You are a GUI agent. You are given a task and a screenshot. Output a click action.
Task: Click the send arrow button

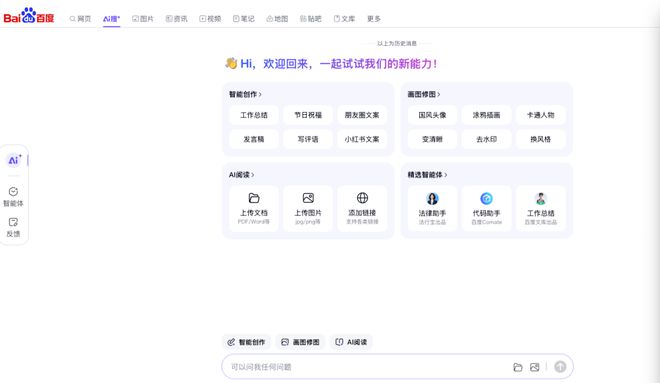[x=560, y=367]
